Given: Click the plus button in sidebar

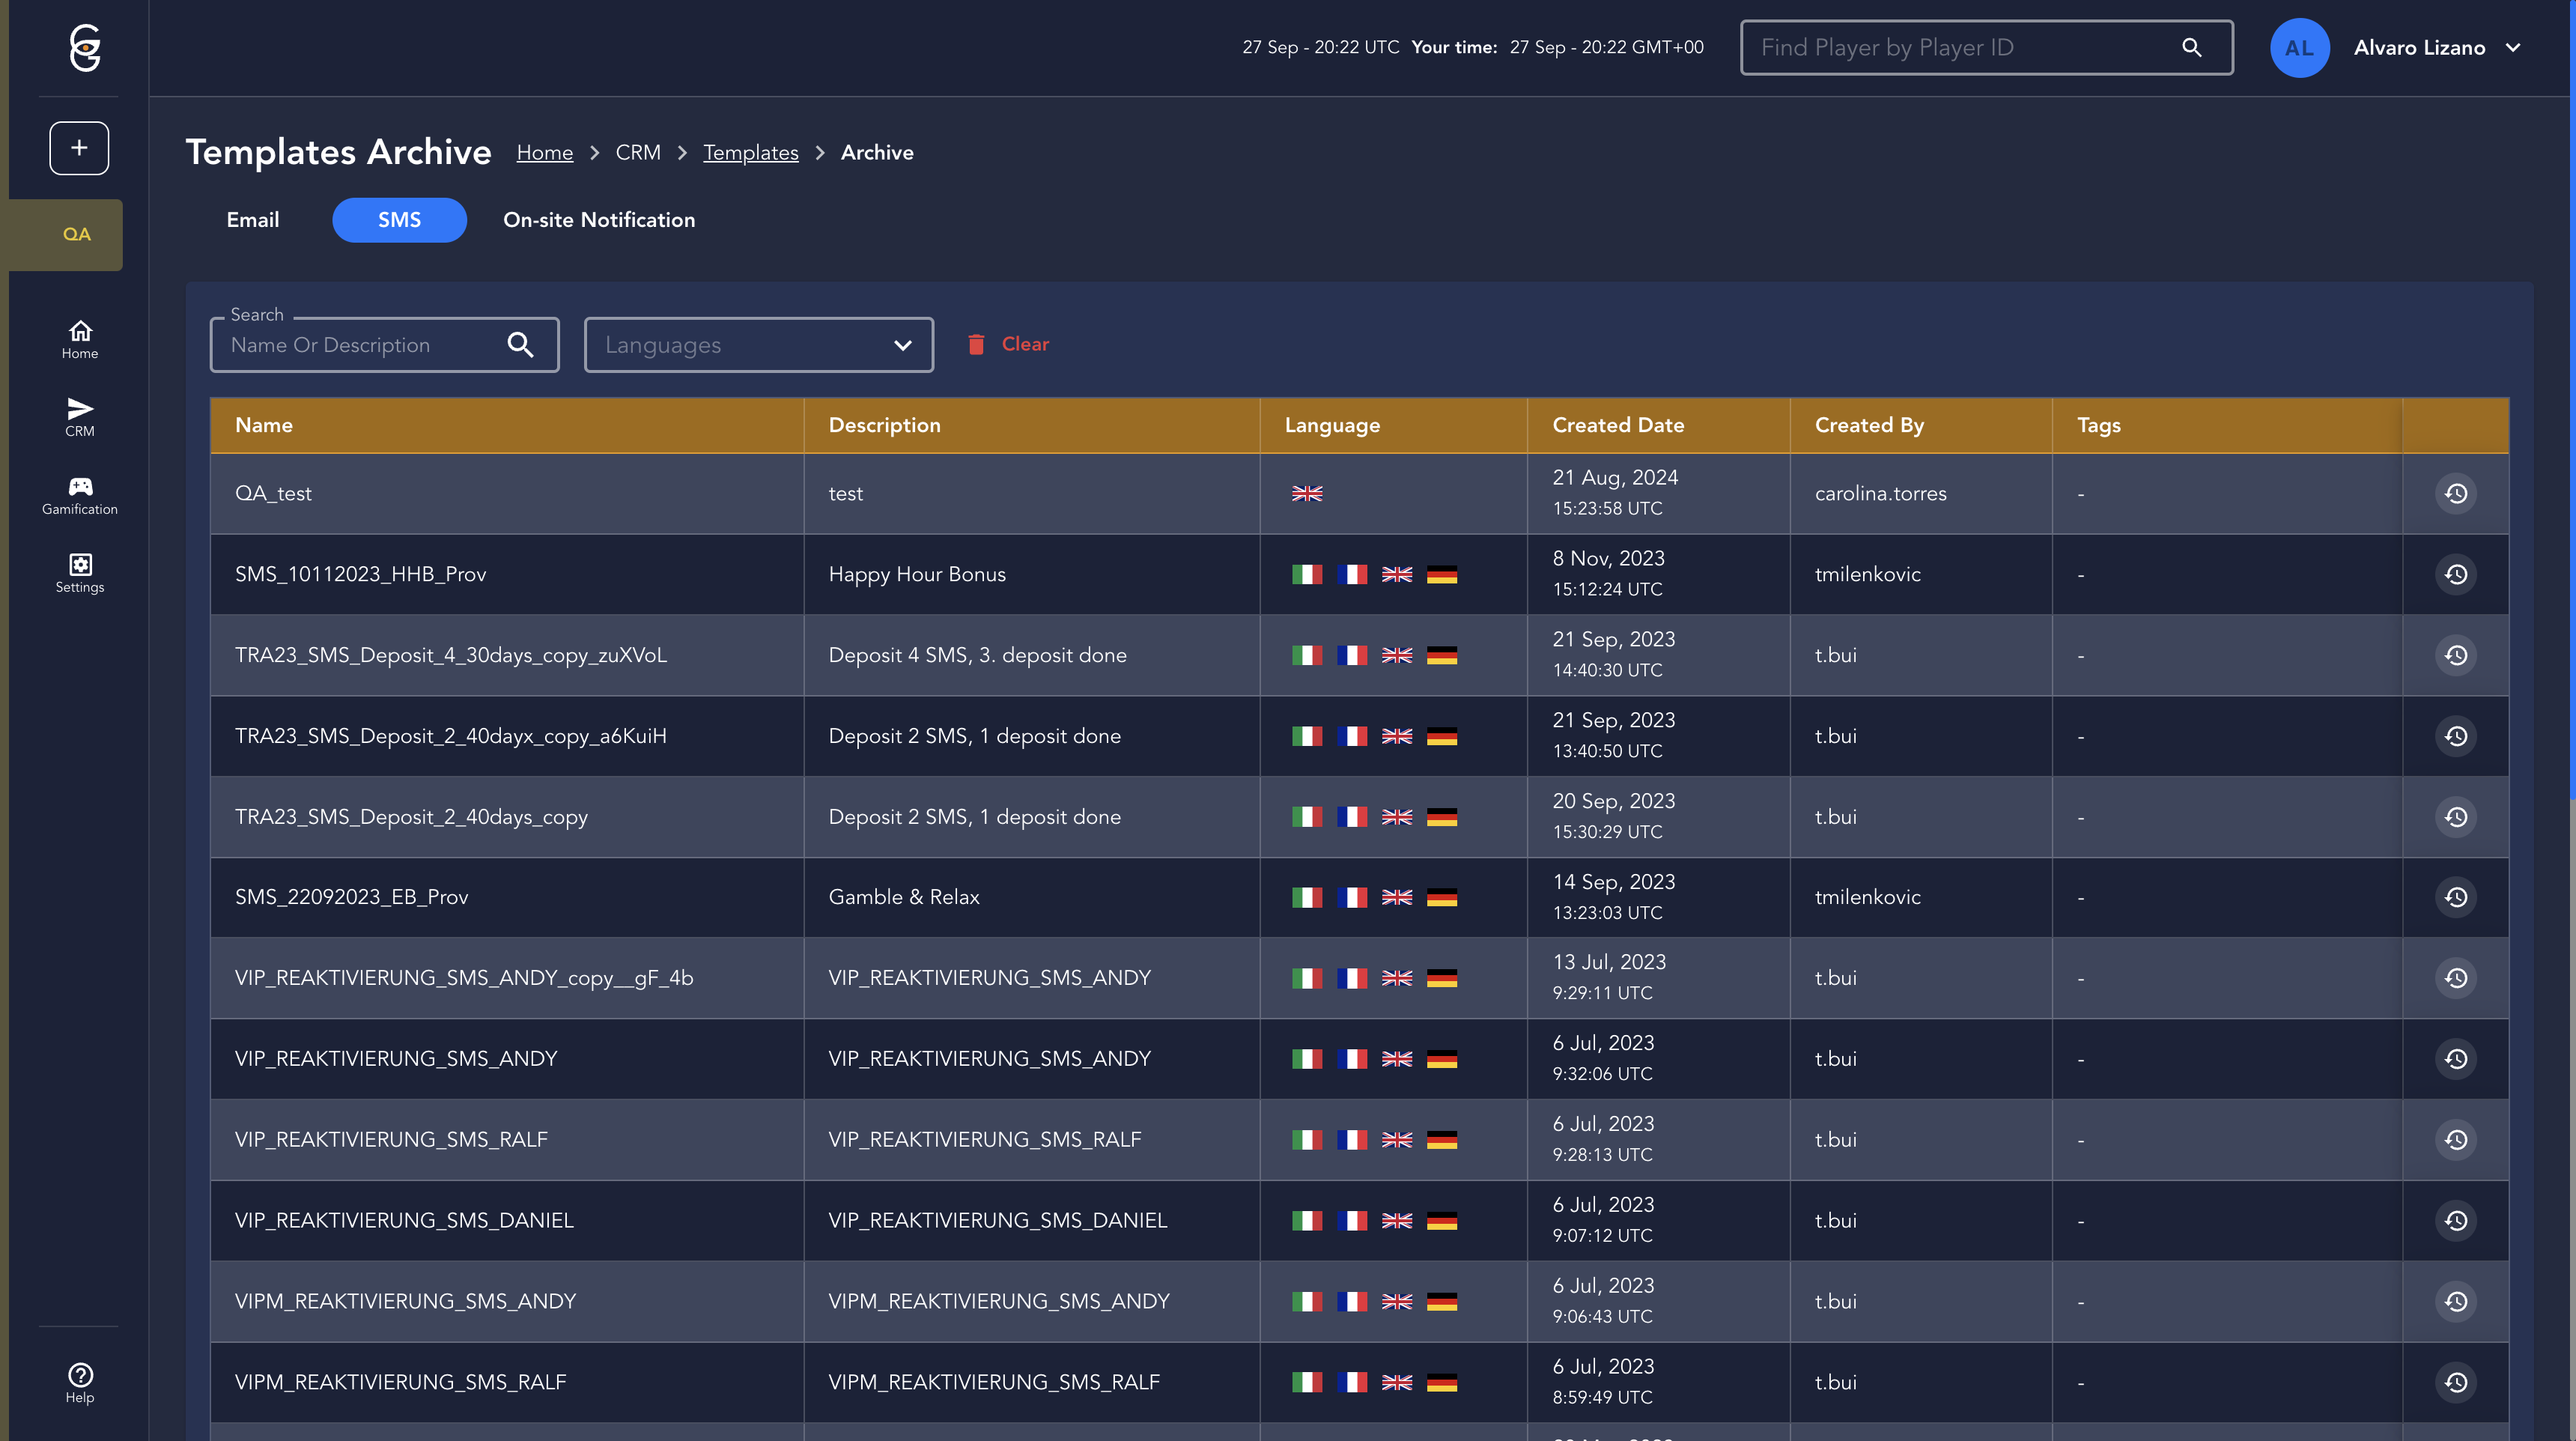Looking at the screenshot, I should coord(79,148).
